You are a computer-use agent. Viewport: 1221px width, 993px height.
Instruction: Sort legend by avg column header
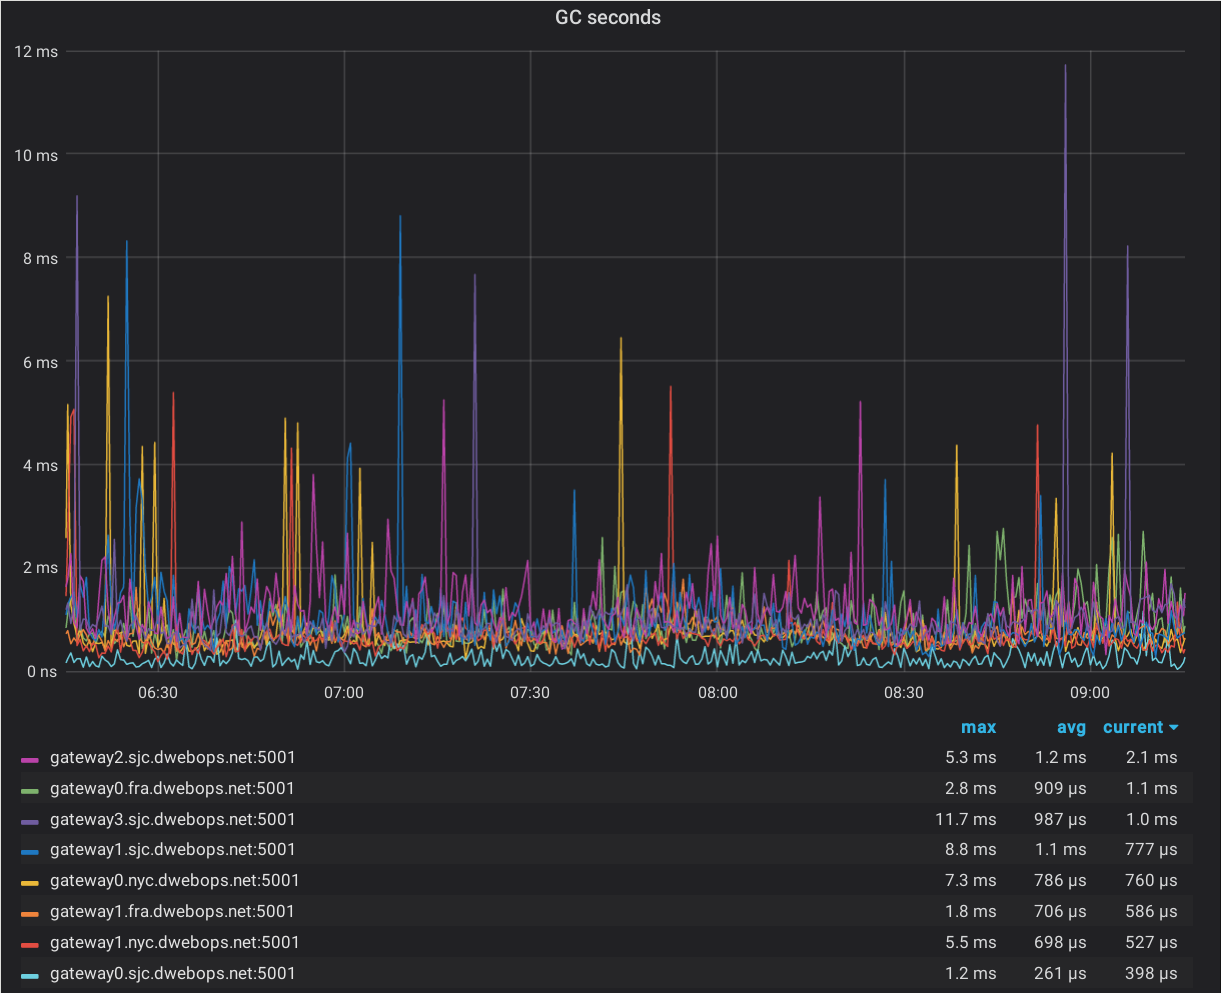pos(1070,727)
